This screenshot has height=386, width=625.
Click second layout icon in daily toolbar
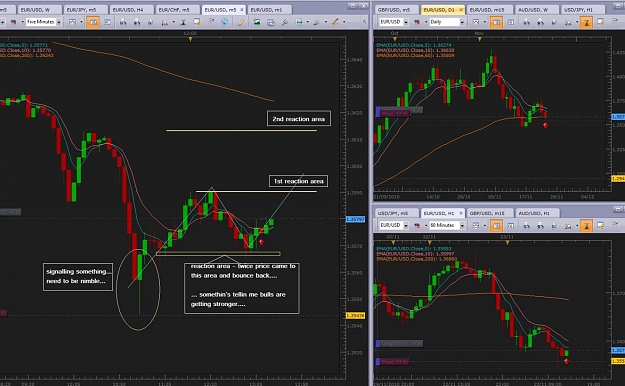[511, 22]
